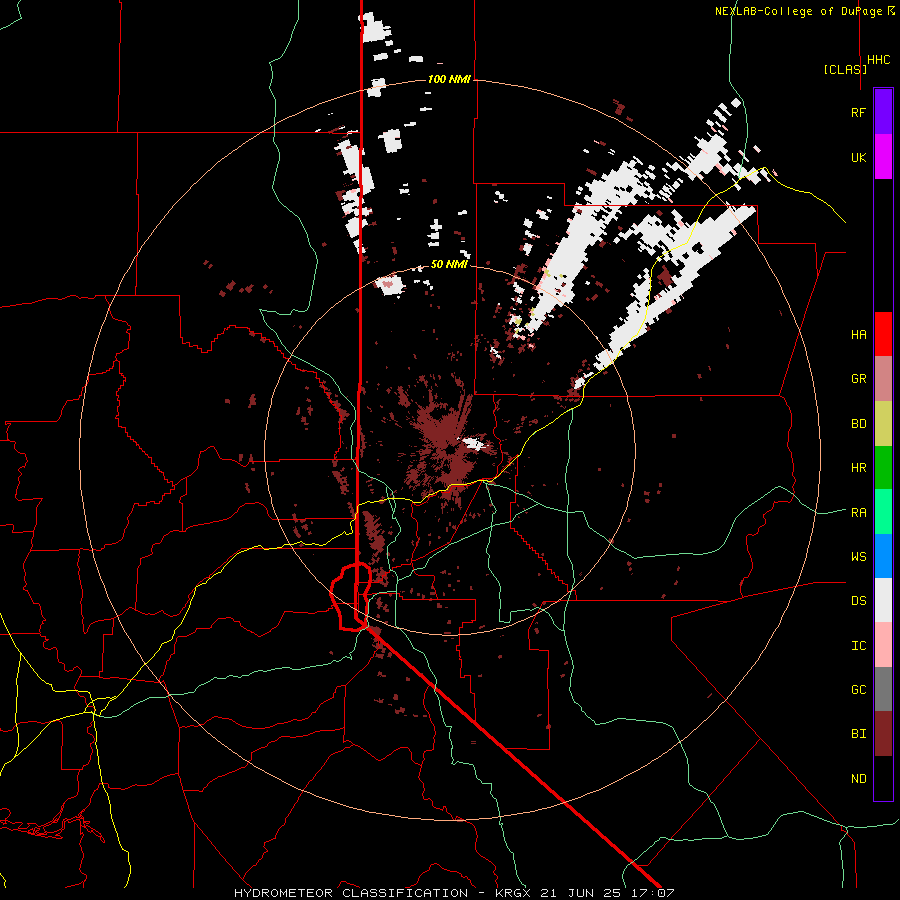Click the BI legend label
This screenshot has height=900, width=900.
(x=858, y=734)
